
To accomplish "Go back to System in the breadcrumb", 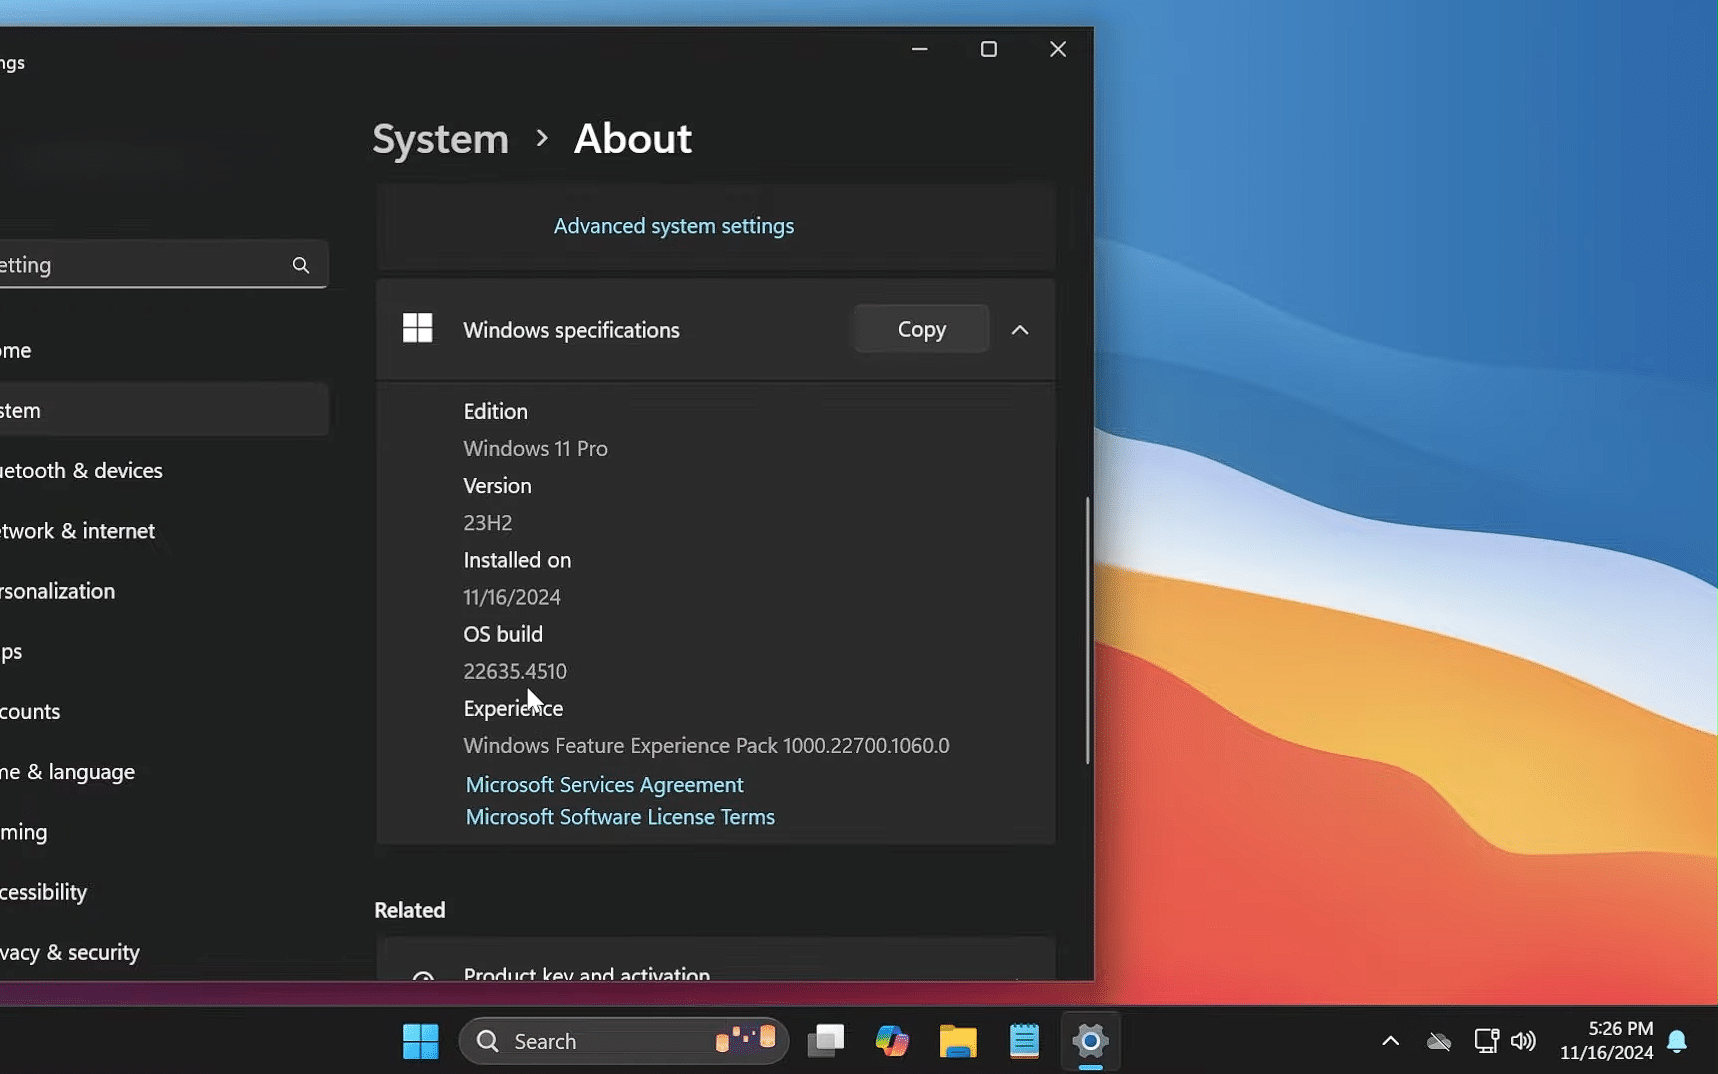I will pyautogui.click(x=440, y=138).
